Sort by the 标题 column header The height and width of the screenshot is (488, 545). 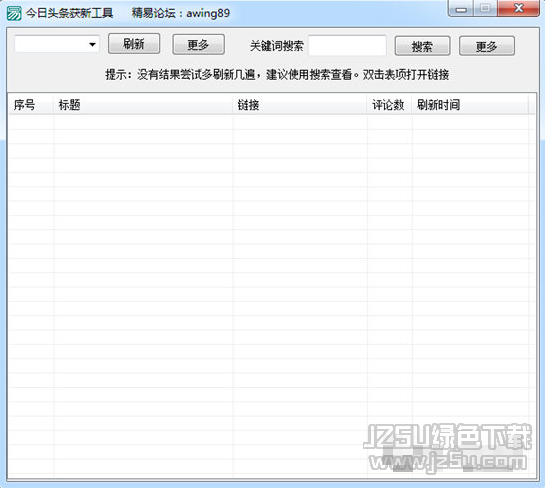[143, 105]
